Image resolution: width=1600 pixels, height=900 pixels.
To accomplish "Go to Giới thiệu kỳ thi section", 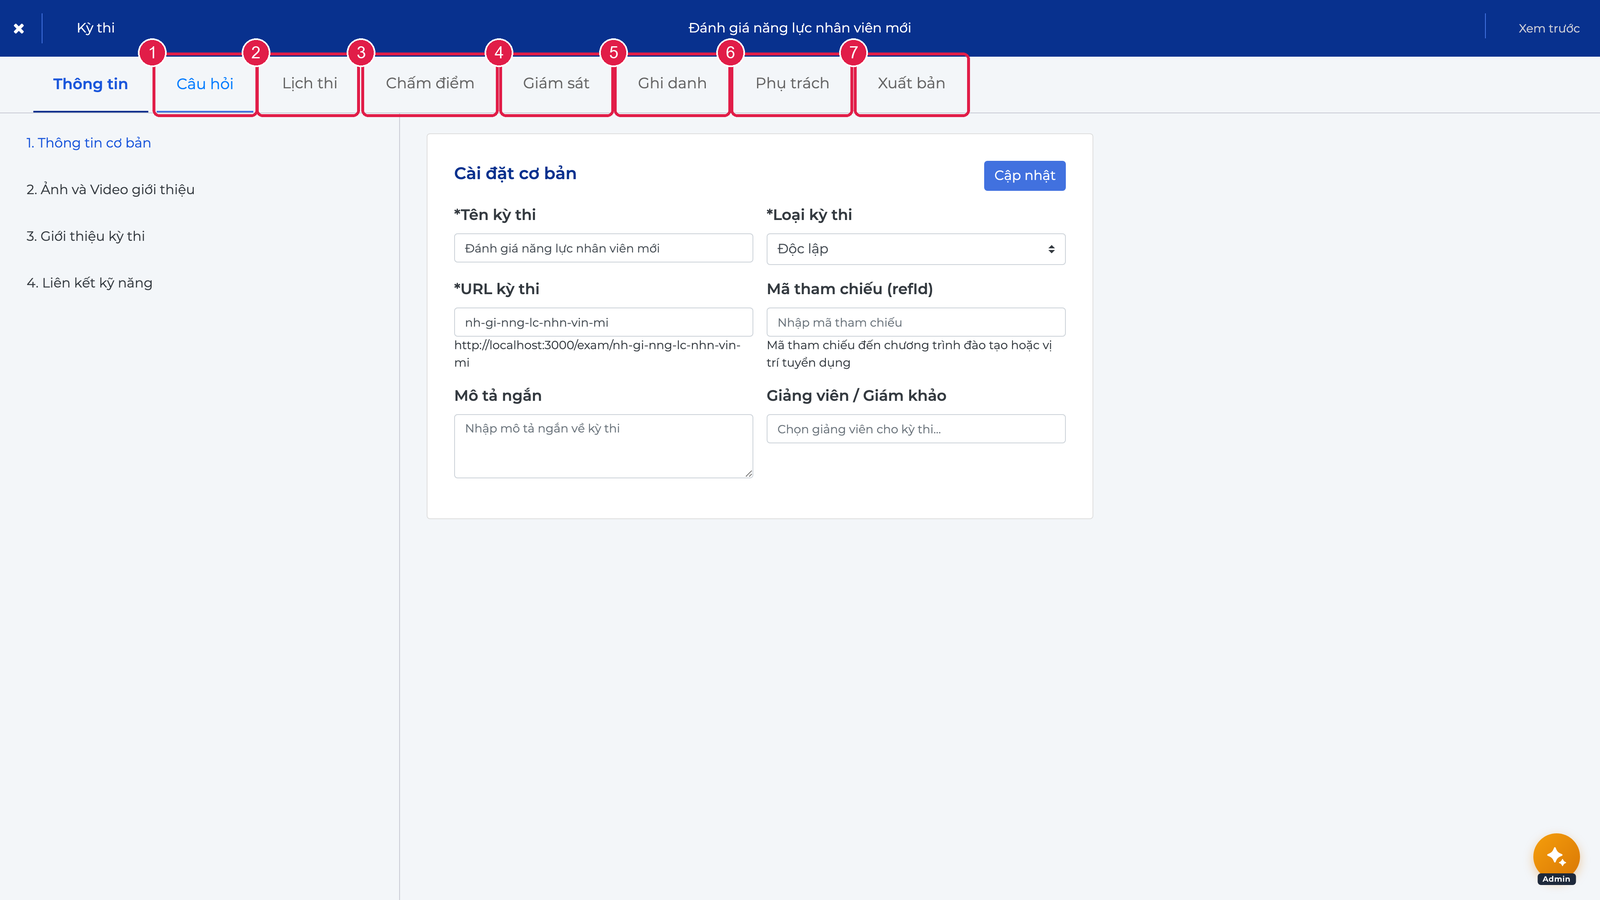I will coord(86,237).
